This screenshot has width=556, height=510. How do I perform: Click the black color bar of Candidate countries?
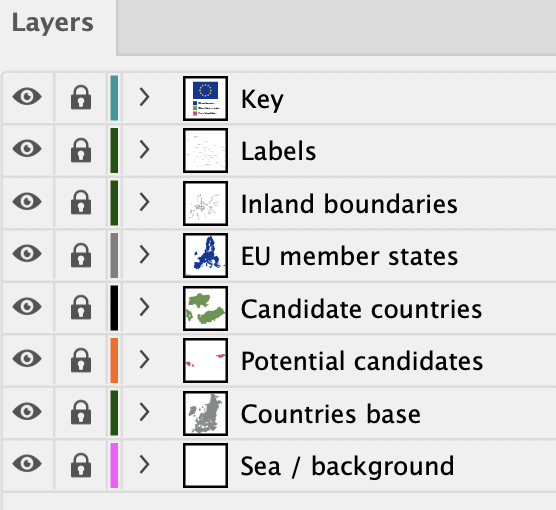point(114,308)
